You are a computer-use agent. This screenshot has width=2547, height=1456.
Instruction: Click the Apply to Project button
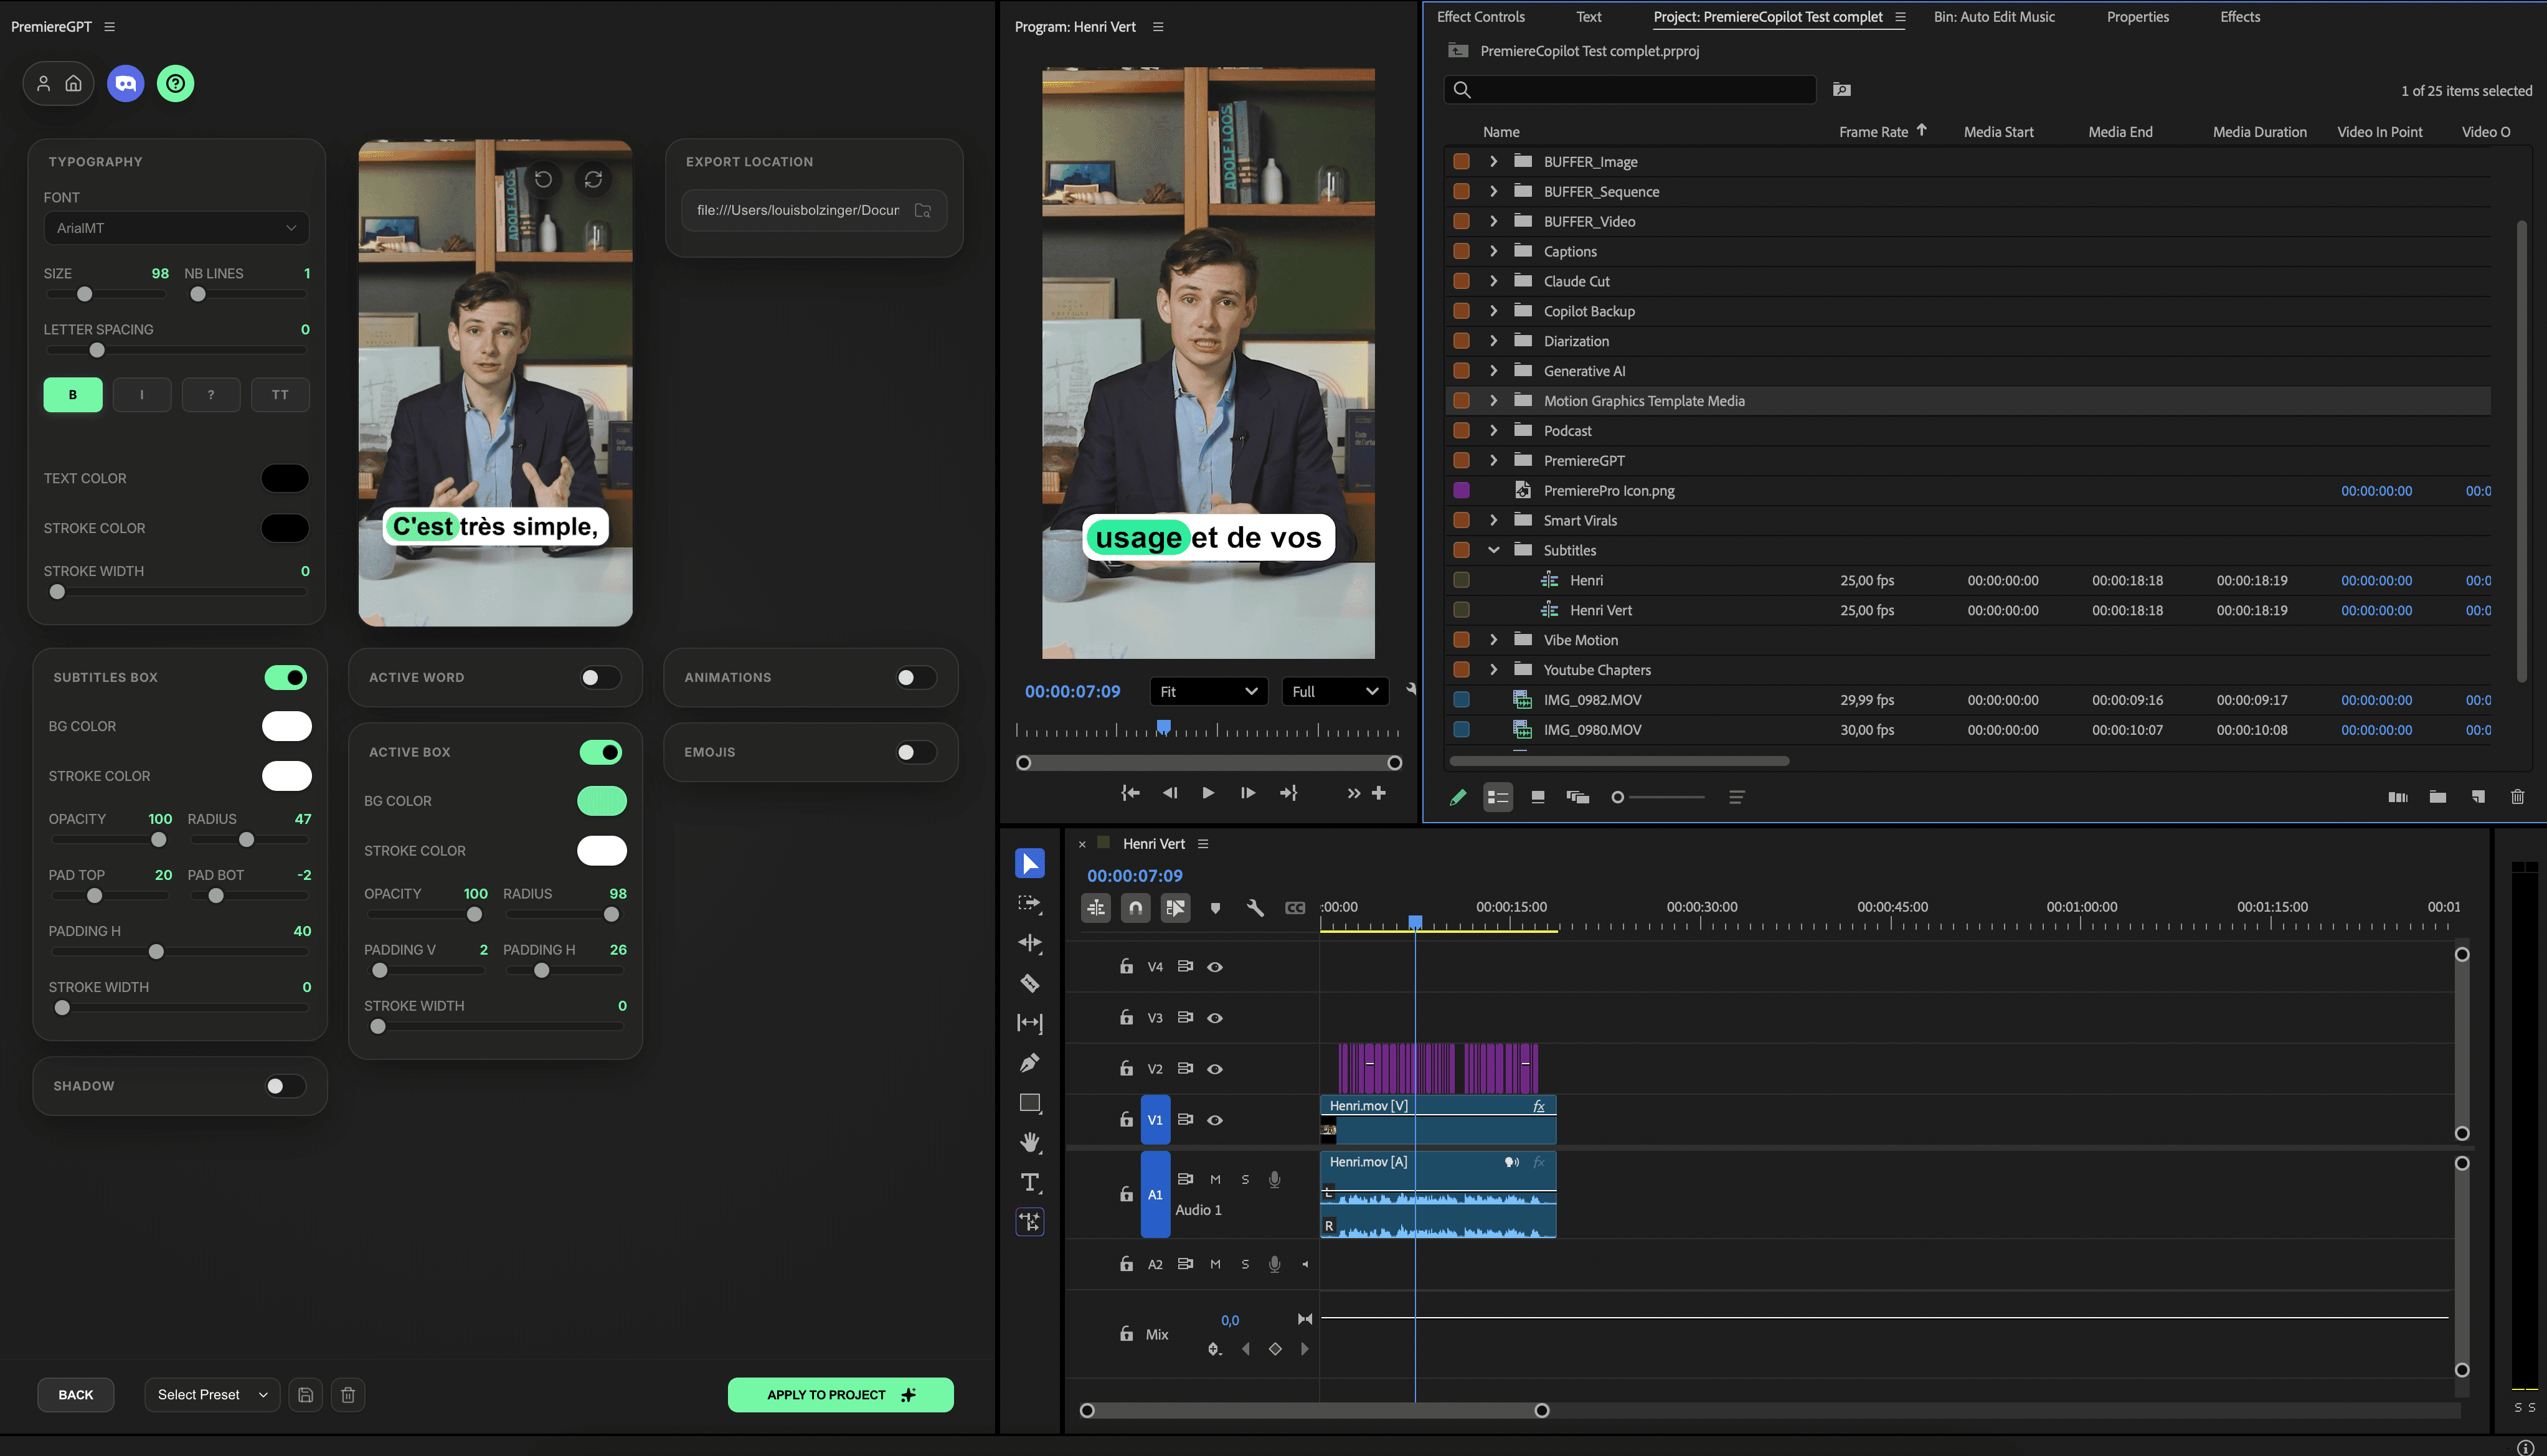tap(840, 1394)
